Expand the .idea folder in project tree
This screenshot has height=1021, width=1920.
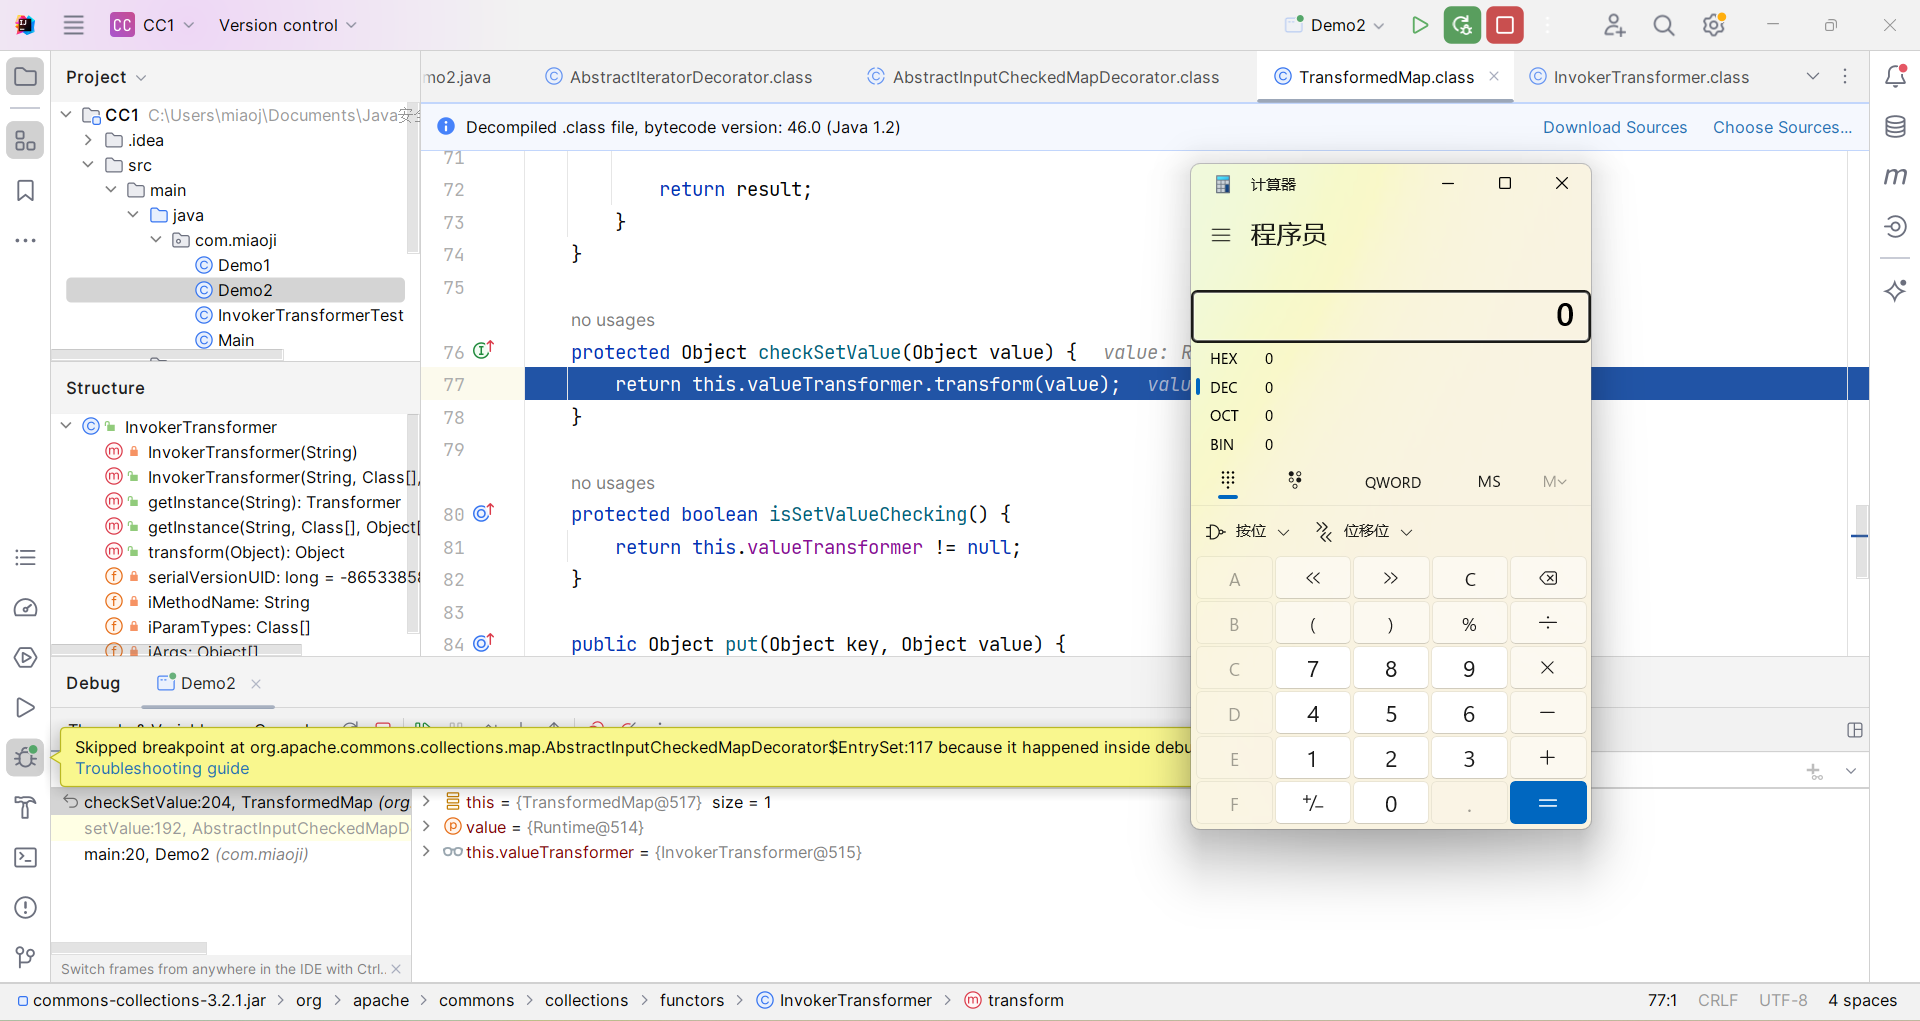tap(89, 140)
